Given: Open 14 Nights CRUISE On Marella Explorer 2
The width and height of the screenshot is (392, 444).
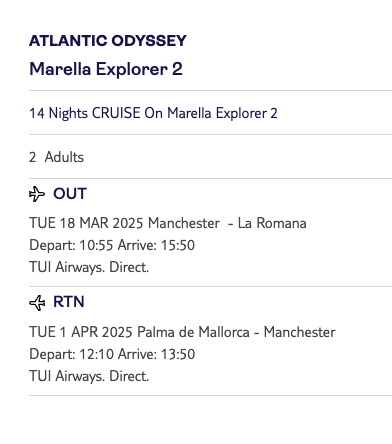Looking at the screenshot, I should tap(153, 113).
